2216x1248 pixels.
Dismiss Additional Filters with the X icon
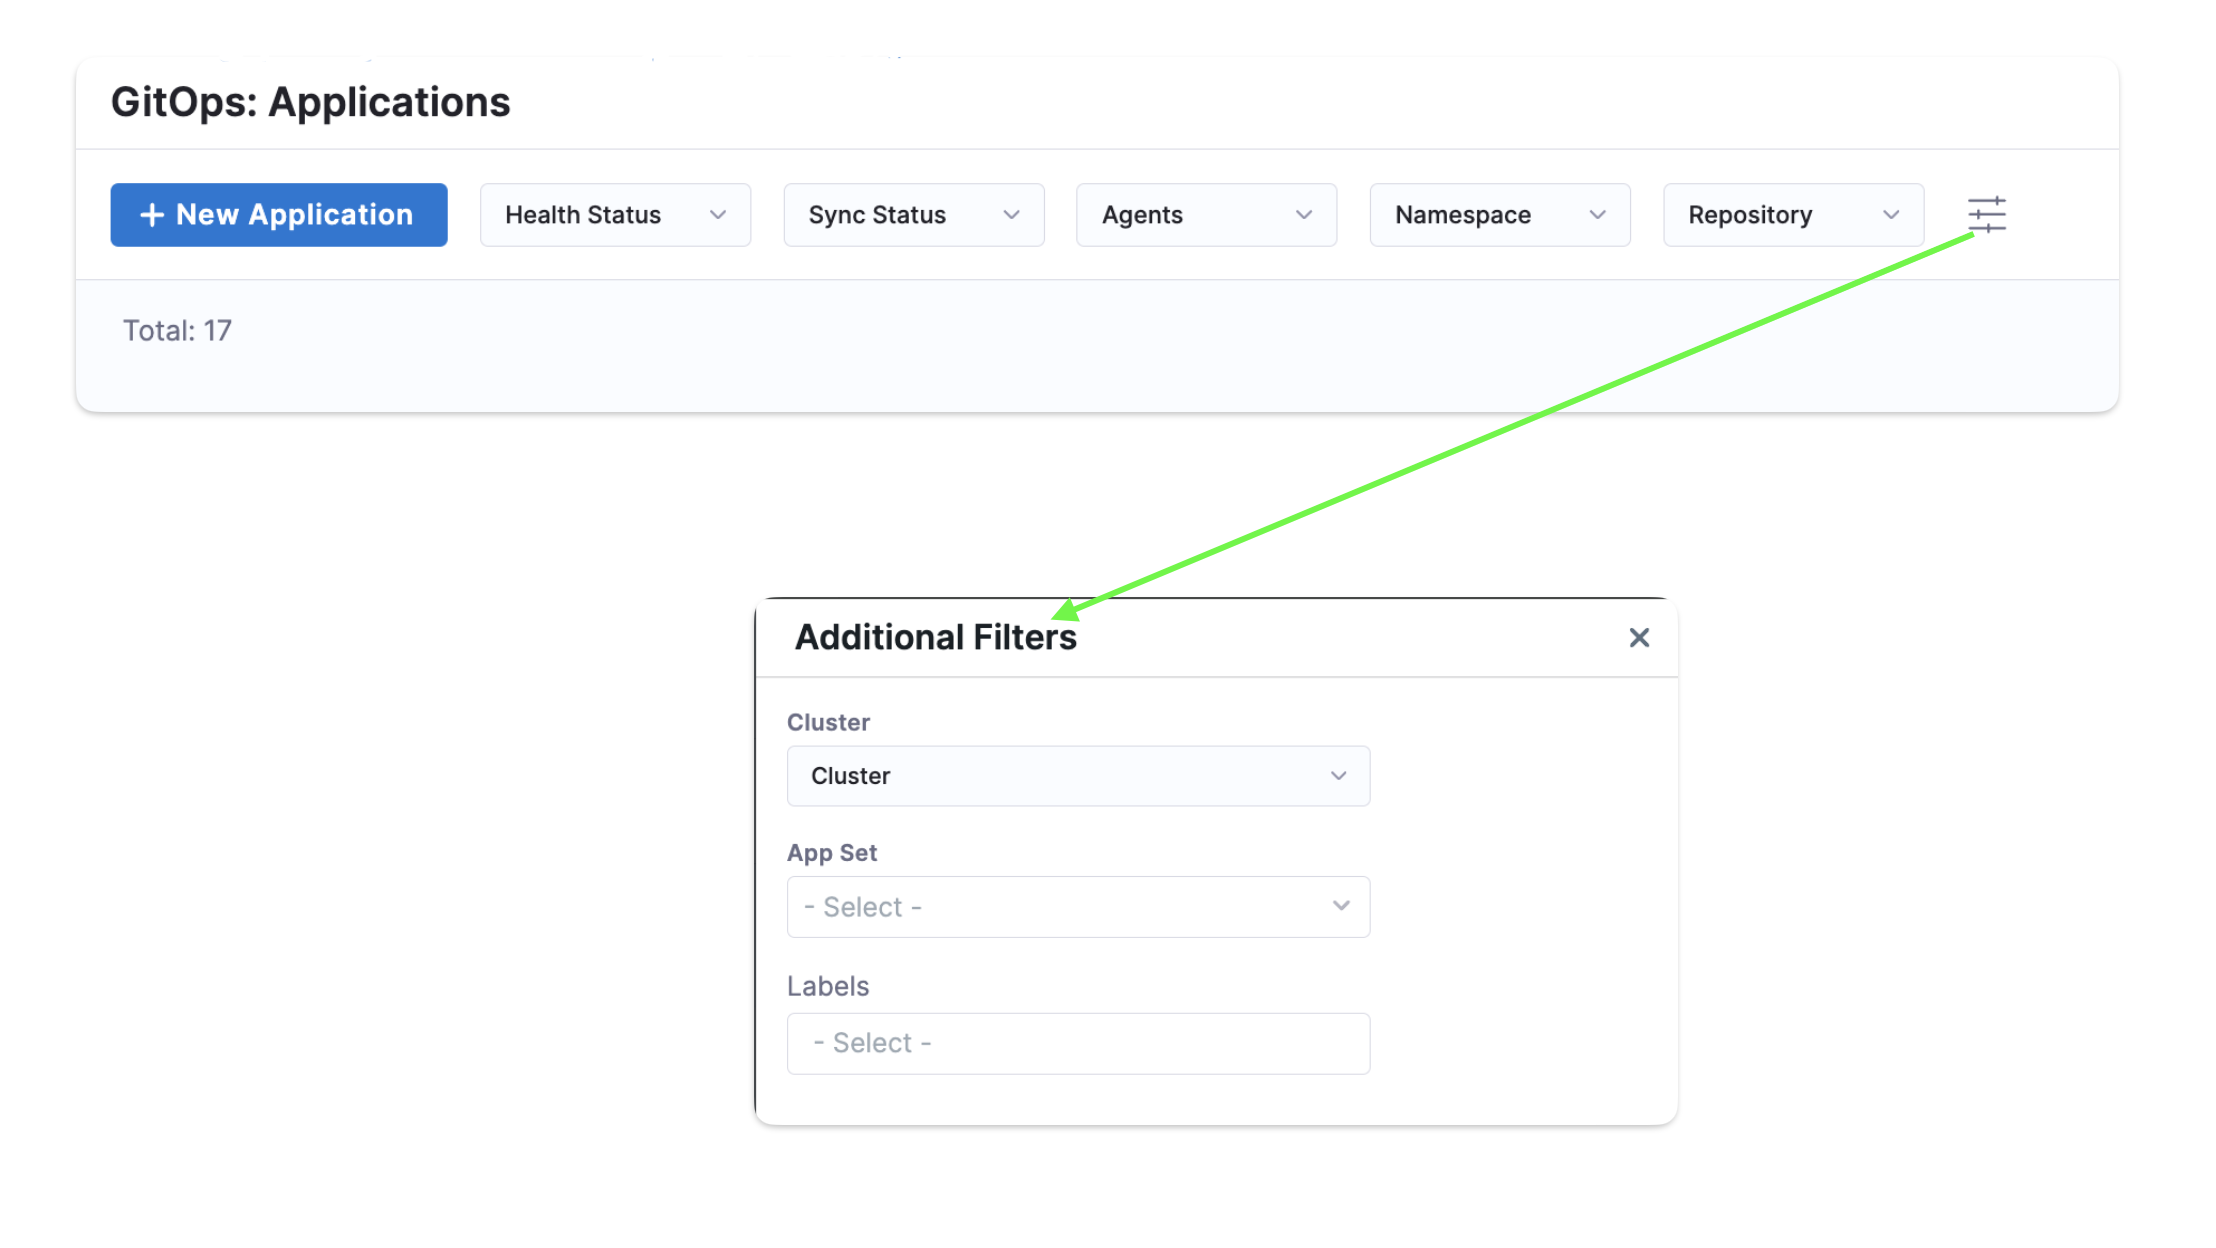(1639, 637)
